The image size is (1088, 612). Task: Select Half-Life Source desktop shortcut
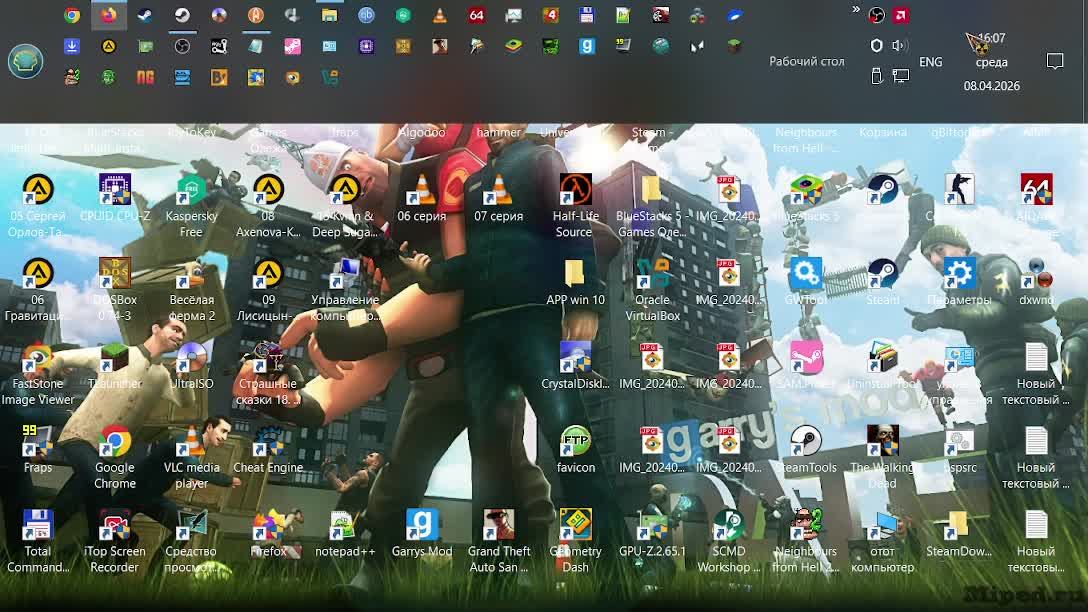[575, 206]
